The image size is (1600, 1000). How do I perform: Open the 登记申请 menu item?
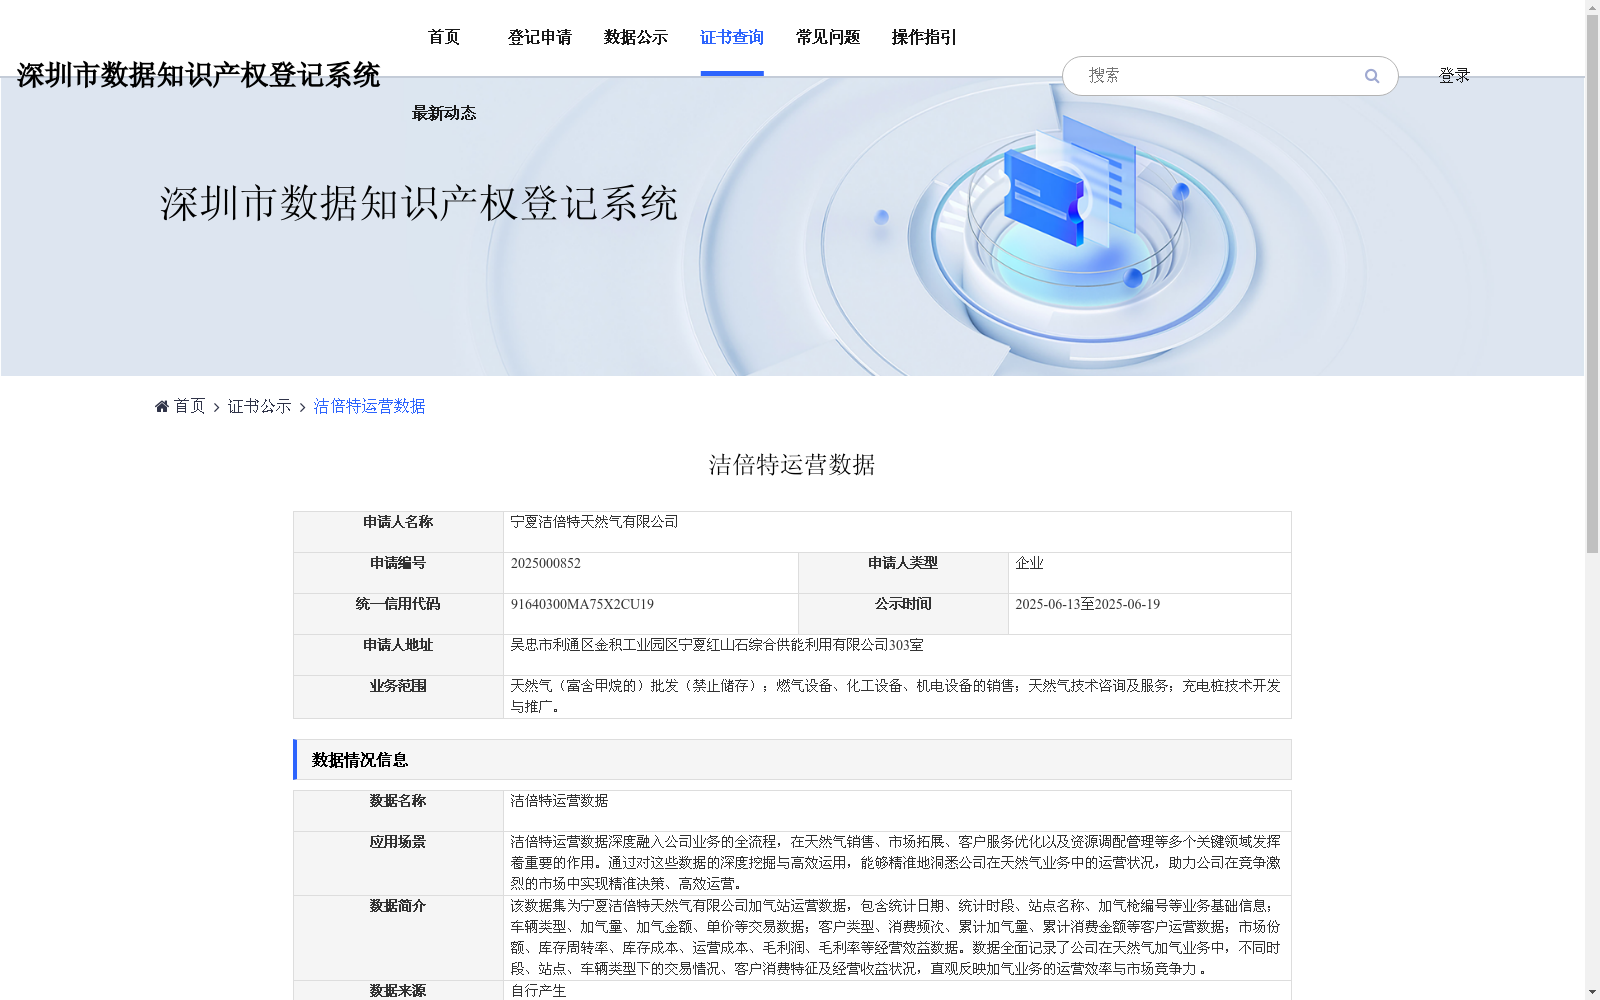(539, 37)
